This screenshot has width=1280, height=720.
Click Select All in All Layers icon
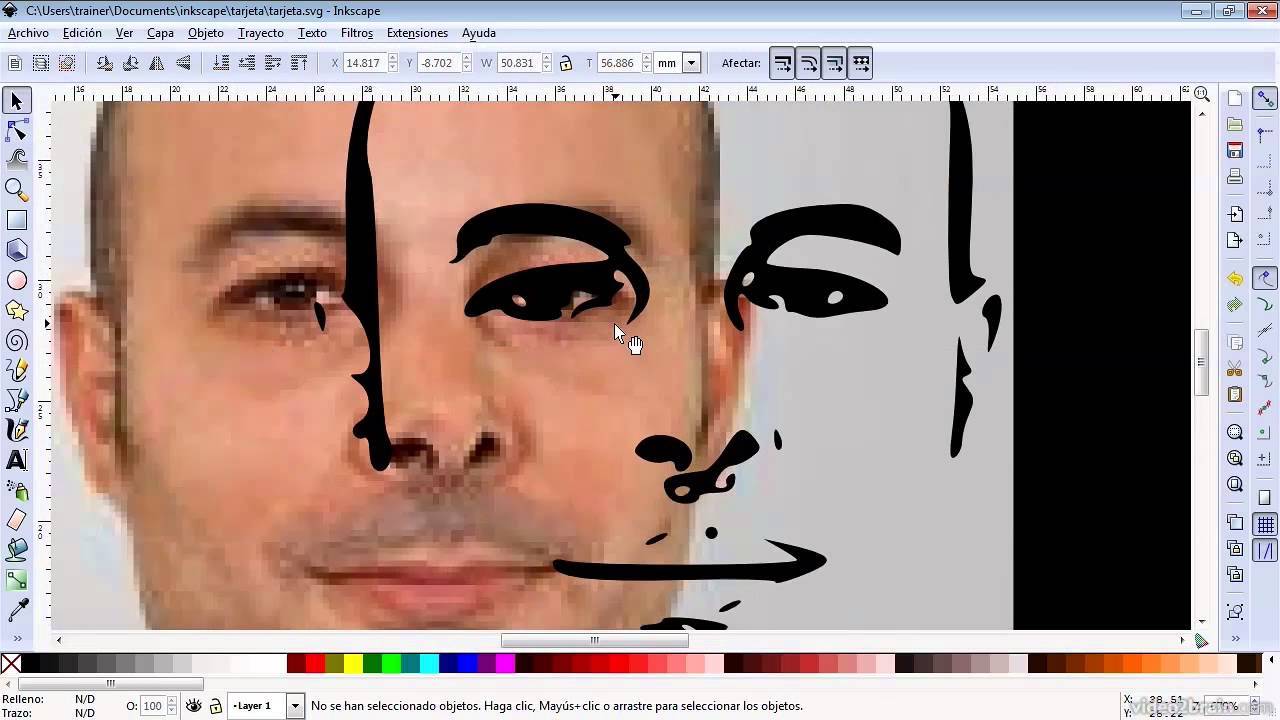41,63
